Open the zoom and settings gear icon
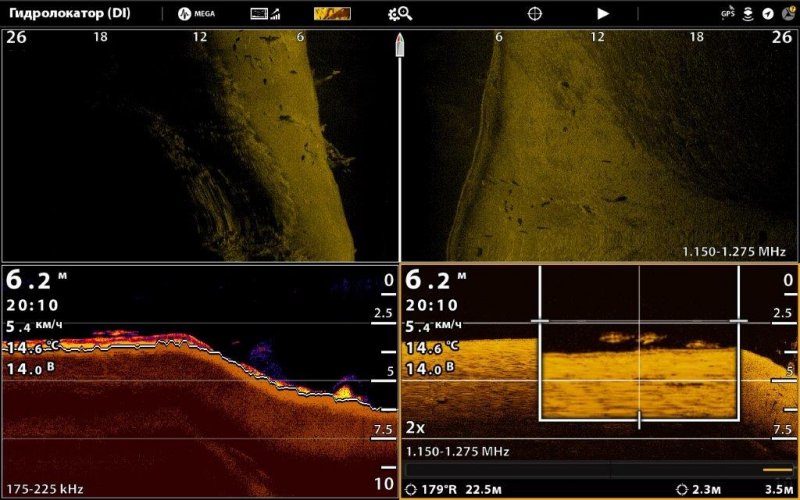The width and height of the screenshot is (800, 500). click(x=399, y=14)
